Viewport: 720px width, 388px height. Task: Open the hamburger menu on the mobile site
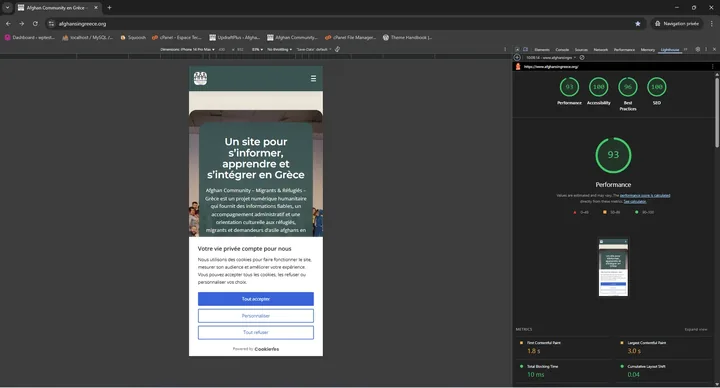[313, 79]
